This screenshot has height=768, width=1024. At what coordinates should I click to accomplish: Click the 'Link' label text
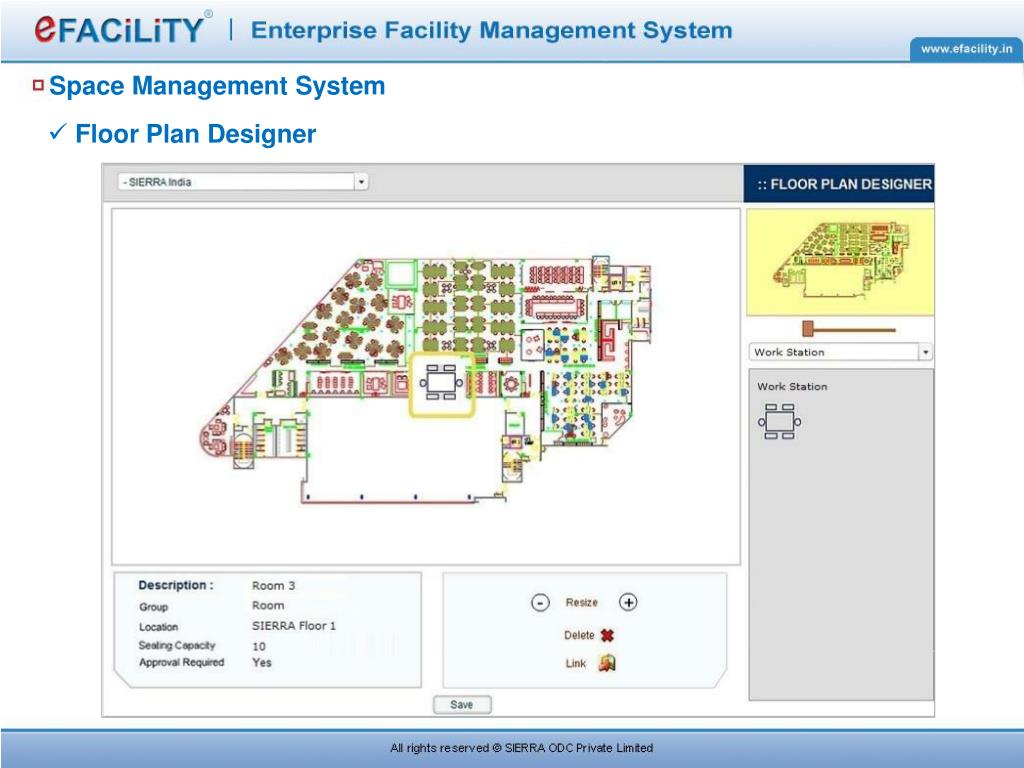[575, 664]
